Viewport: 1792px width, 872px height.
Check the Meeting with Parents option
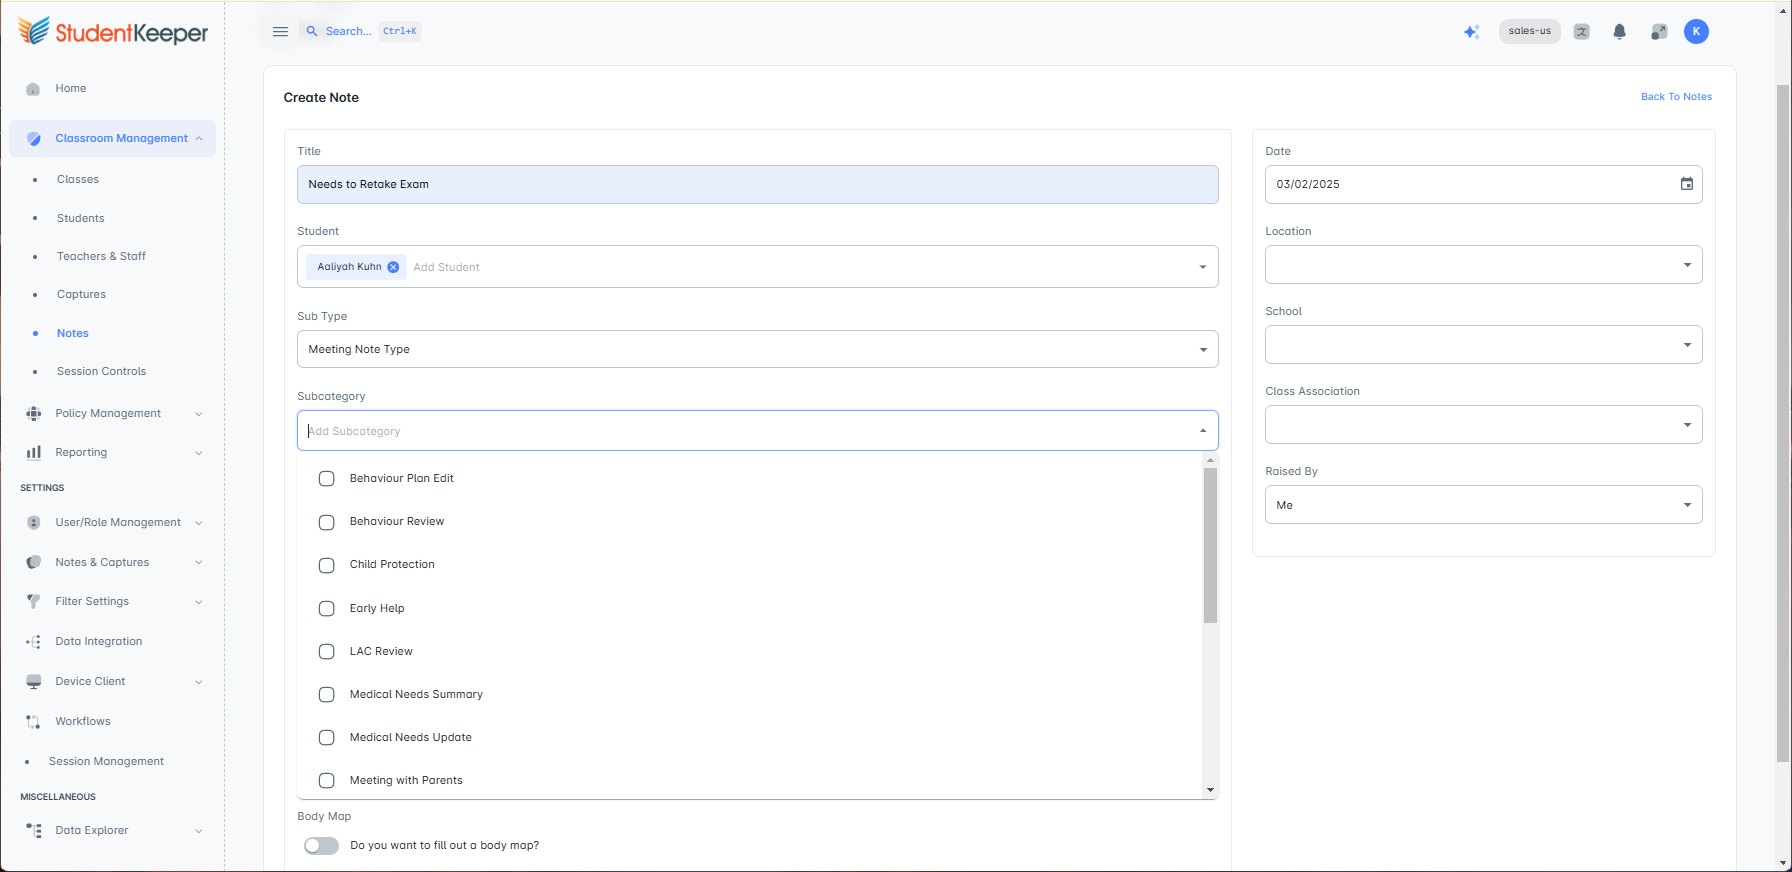pos(326,780)
